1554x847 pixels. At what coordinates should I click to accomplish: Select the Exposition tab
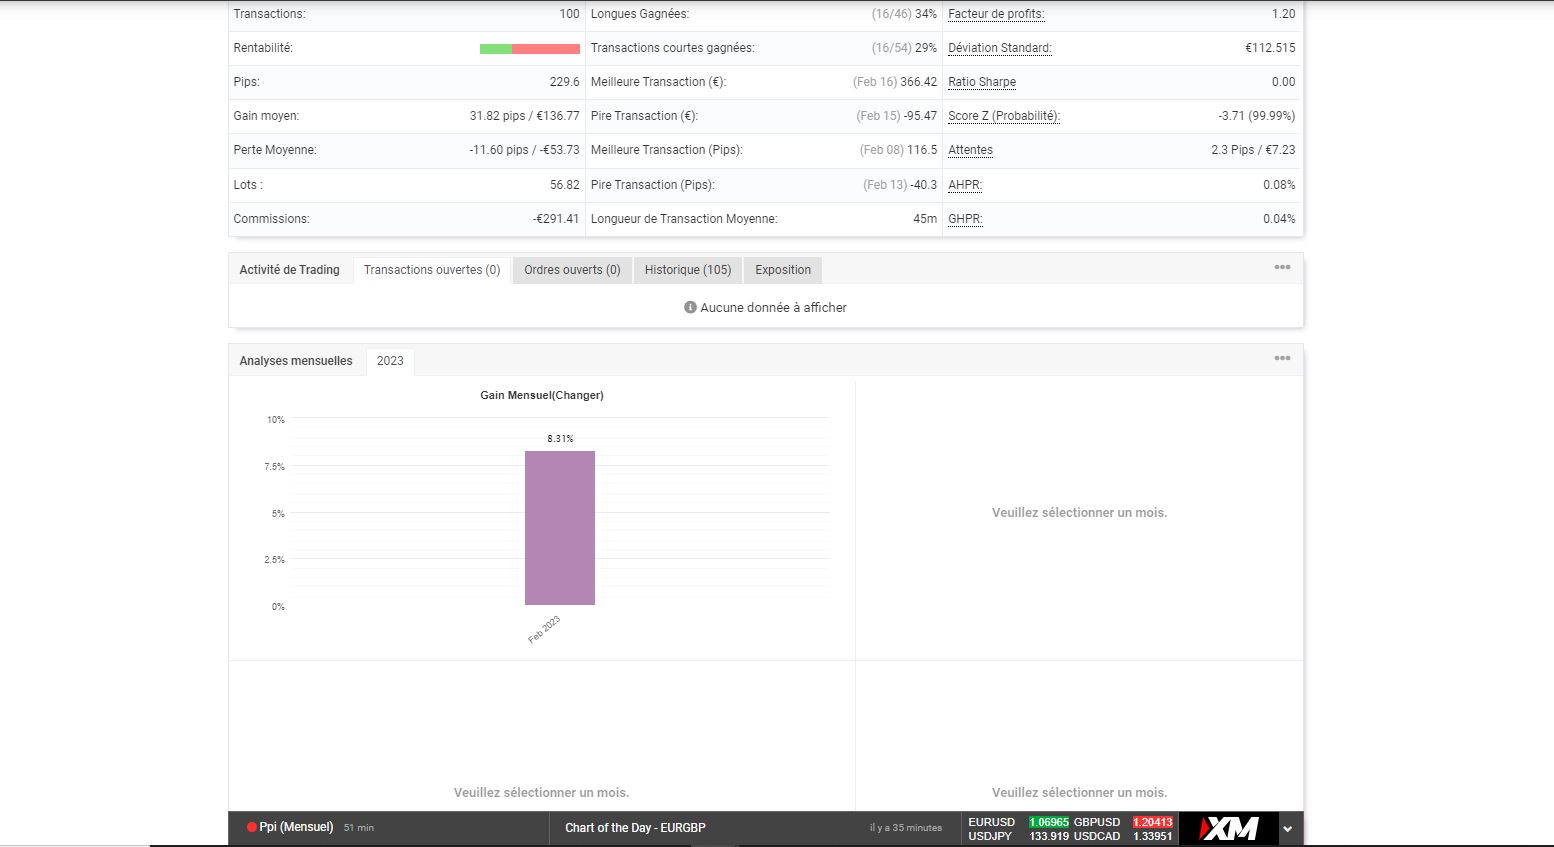tap(783, 270)
